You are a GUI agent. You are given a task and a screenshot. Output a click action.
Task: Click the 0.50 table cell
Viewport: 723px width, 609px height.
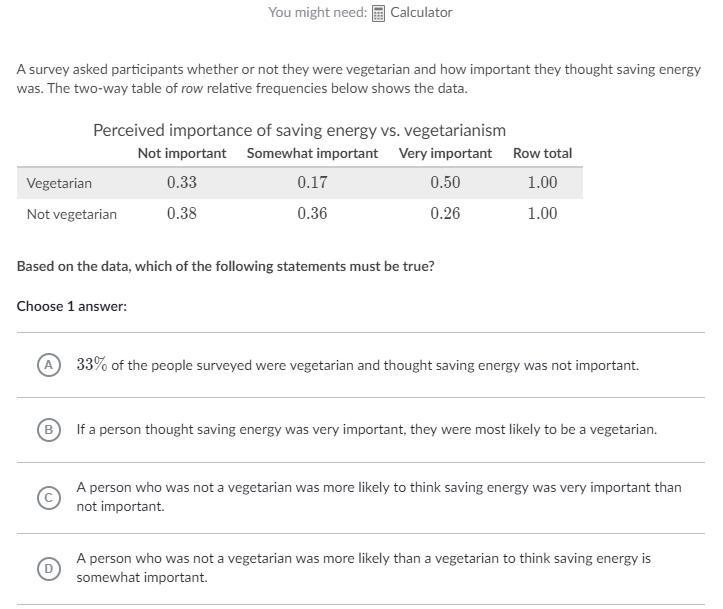445,183
